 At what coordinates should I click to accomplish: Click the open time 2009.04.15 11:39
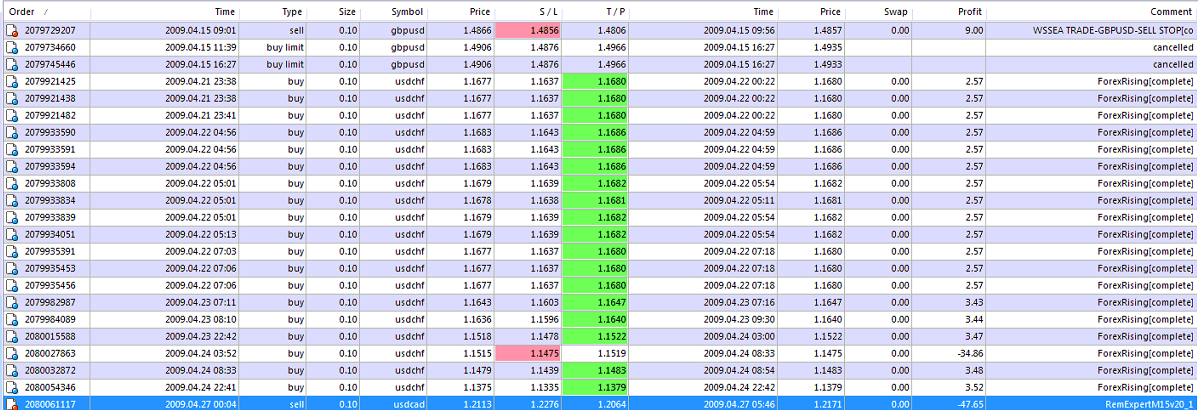click(200, 48)
